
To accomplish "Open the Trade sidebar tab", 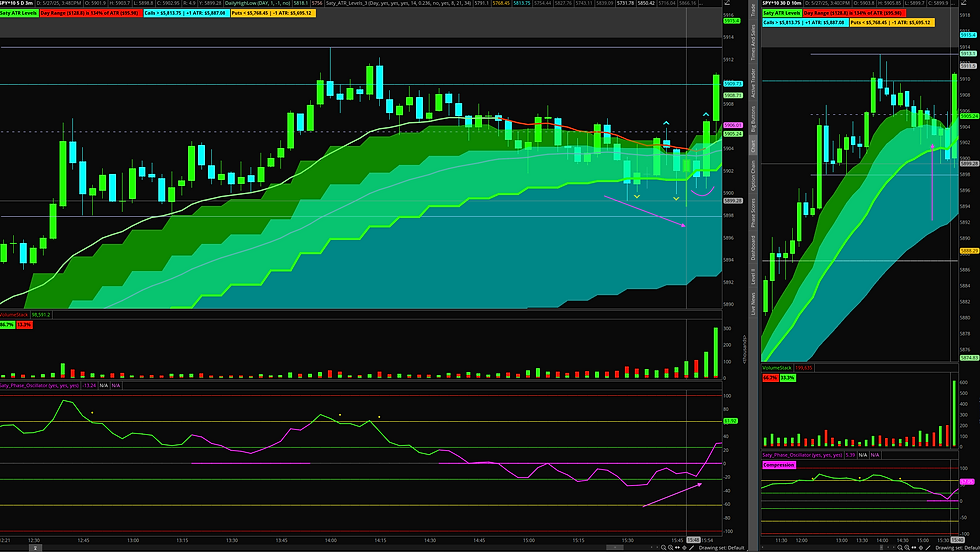I will click(753, 9).
